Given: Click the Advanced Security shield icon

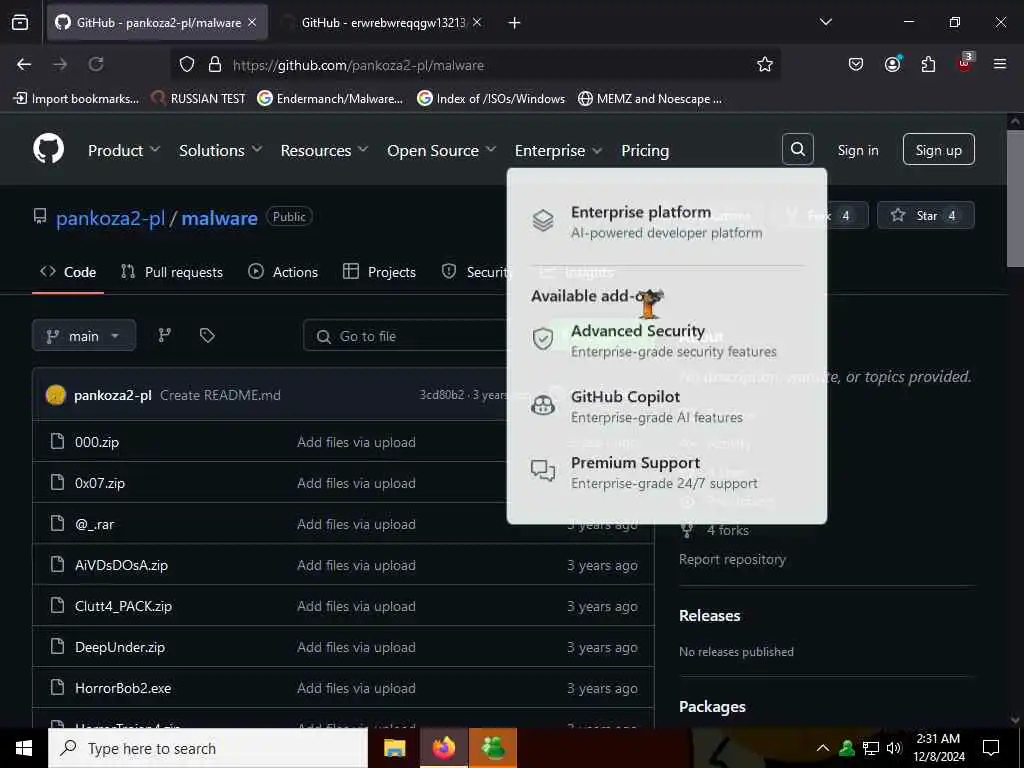Looking at the screenshot, I should (543, 338).
